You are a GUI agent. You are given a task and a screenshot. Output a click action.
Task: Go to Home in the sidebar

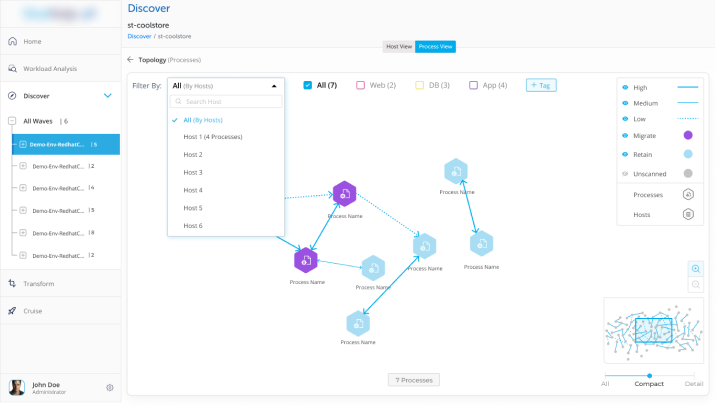tap(32, 42)
